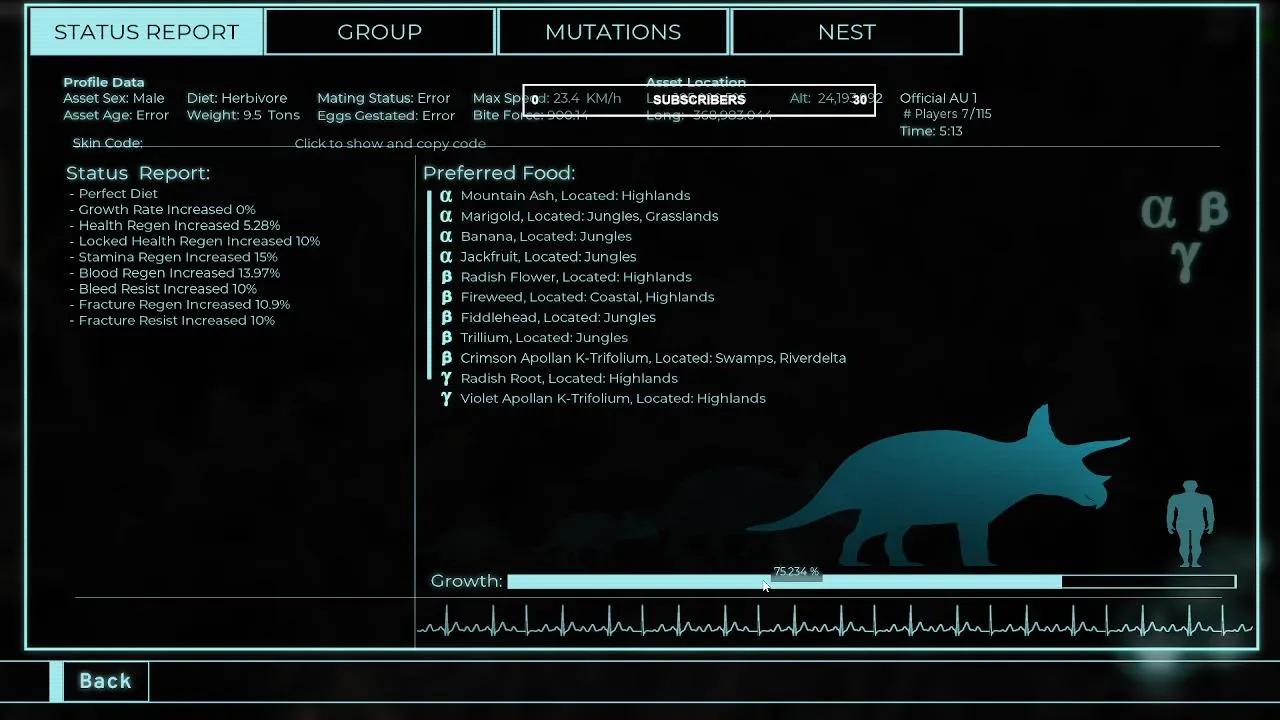This screenshot has width=1280, height=720.
Task: Choose the beta icon for Trillium
Action: pyautogui.click(x=446, y=338)
